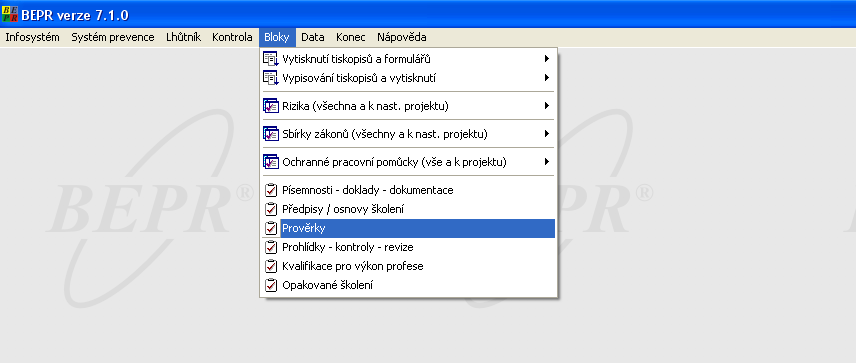This screenshot has height=363, width=856.
Task: Open the Systém prevence menu
Action: (x=112, y=37)
